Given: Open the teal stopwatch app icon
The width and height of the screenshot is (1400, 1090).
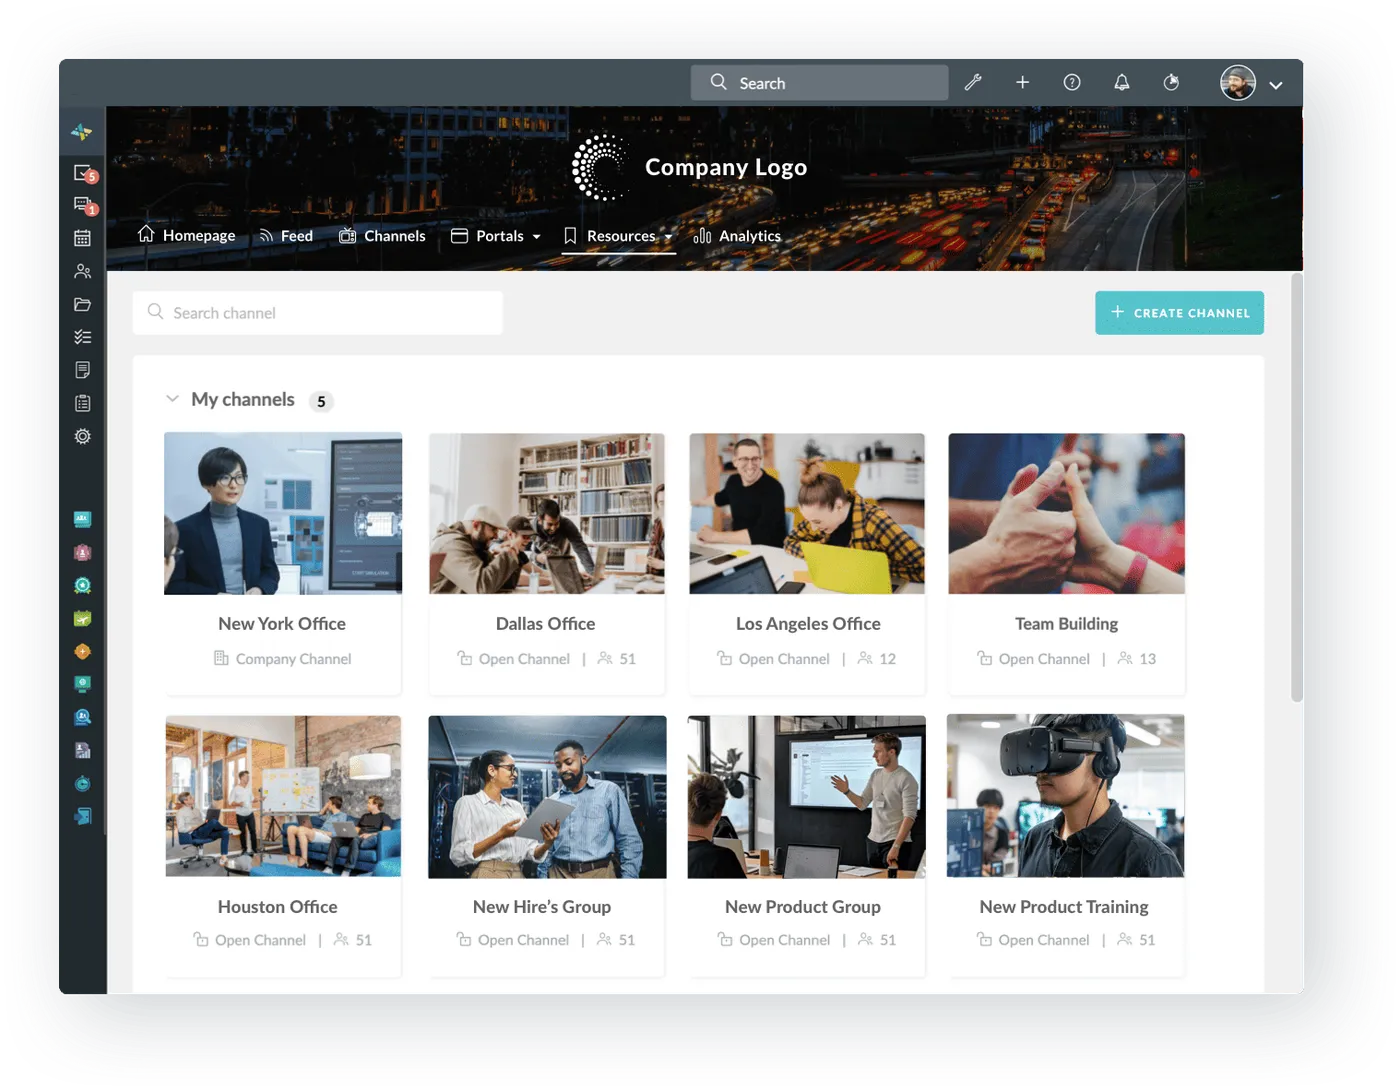Looking at the screenshot, I should click(x=82, y=783).
